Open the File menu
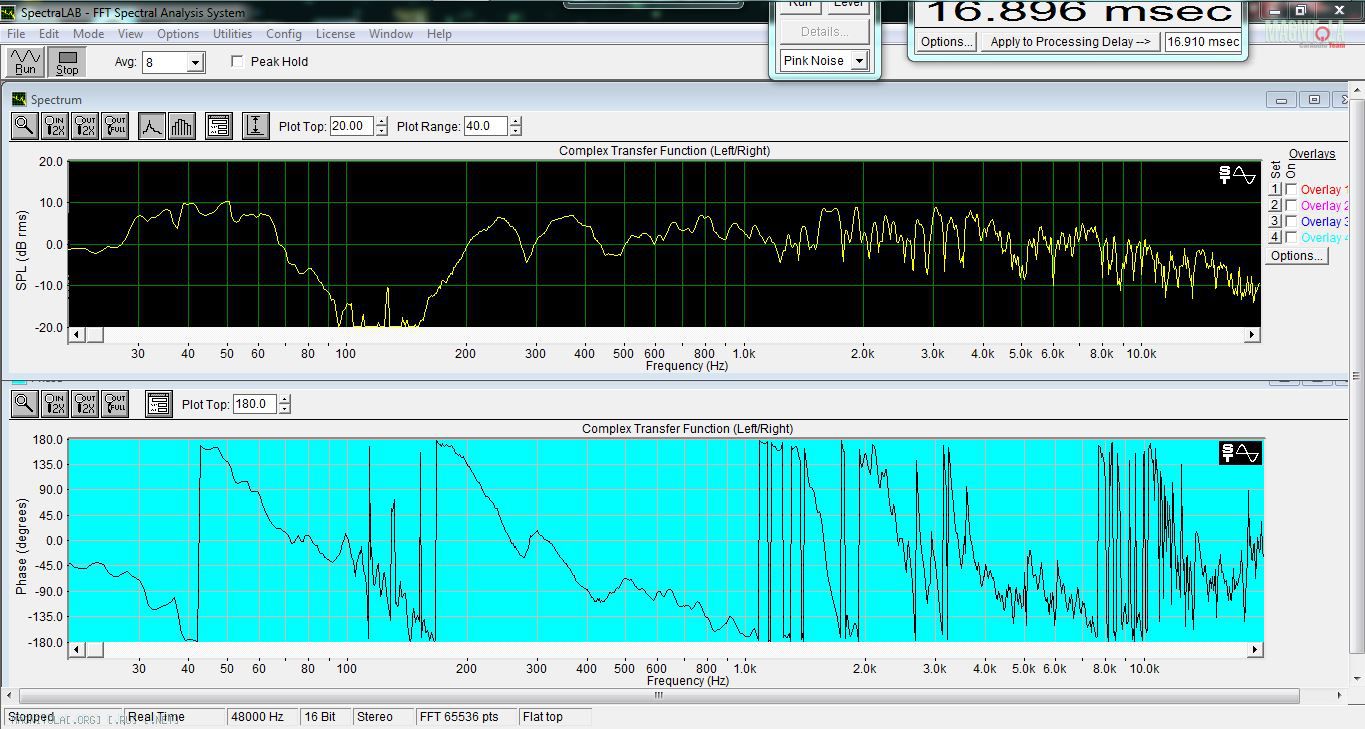 point(16,33)
